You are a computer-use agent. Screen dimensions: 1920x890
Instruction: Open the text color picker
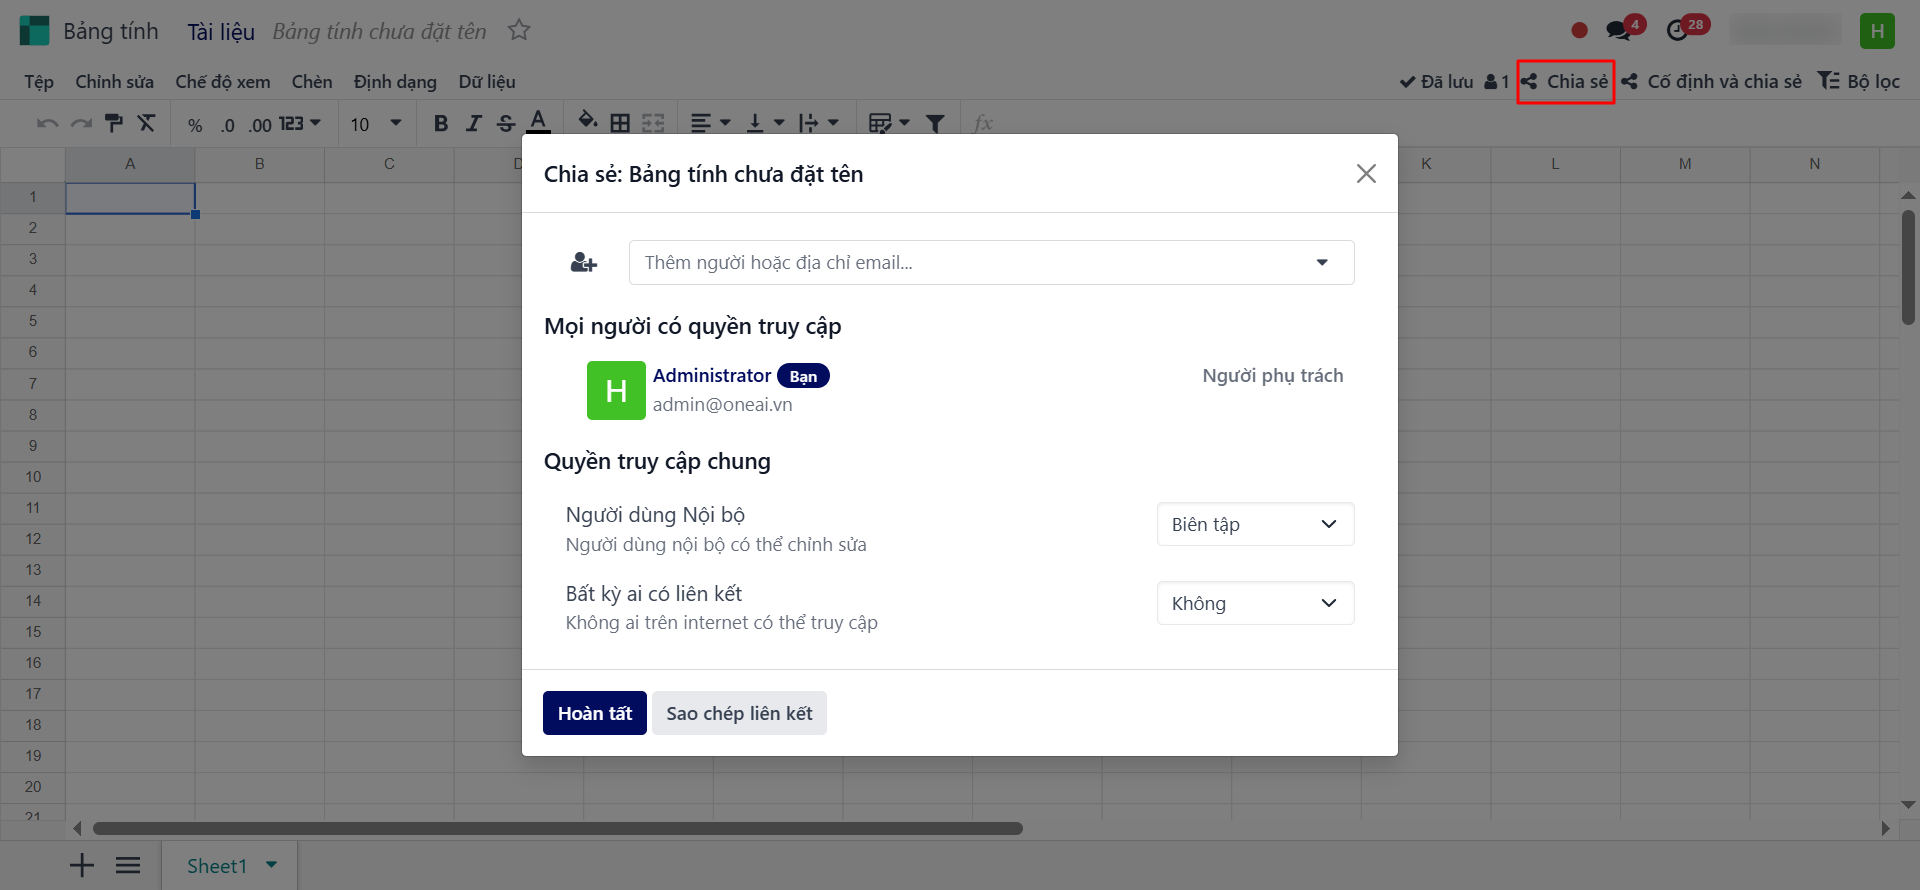(538, 123)
